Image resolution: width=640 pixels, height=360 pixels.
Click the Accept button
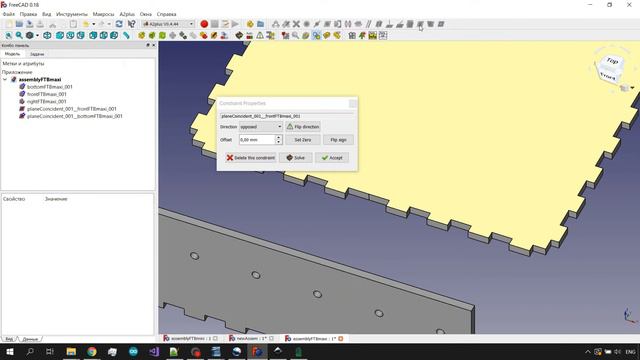coord(332,158)
